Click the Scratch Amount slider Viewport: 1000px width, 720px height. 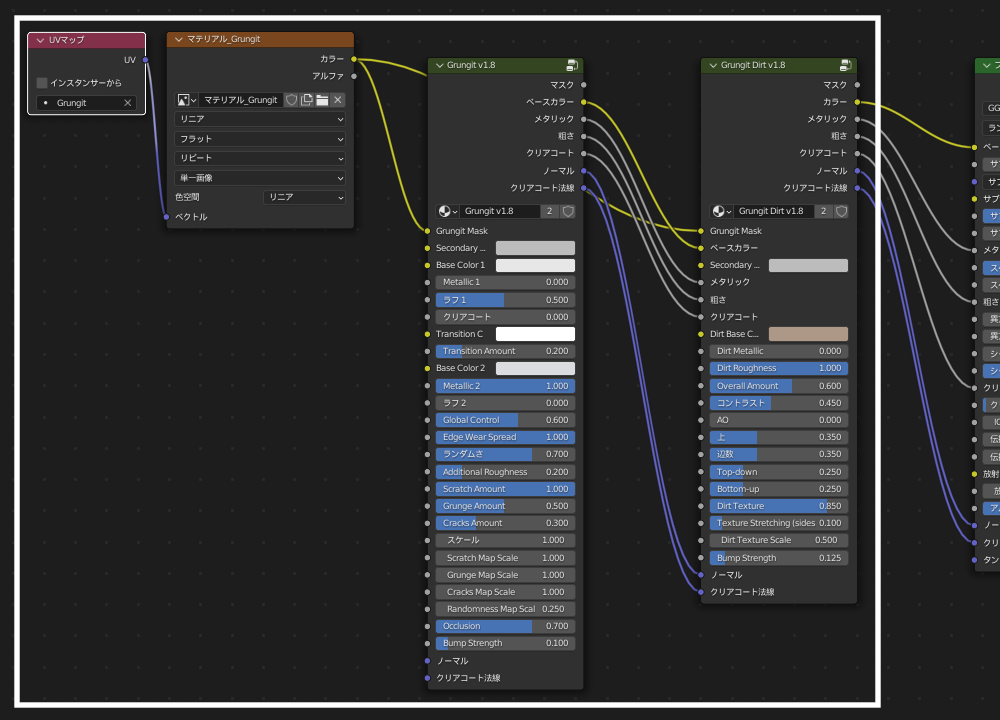(505, 489)
